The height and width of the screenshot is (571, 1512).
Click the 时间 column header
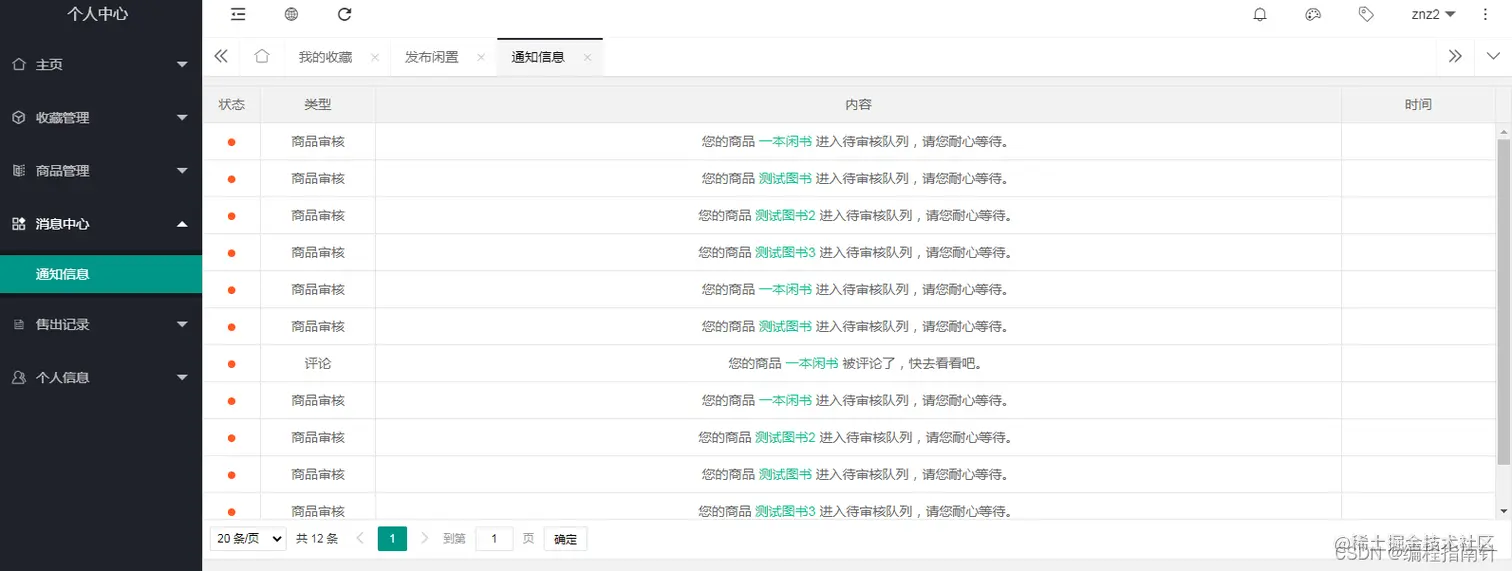(1418, 105)
